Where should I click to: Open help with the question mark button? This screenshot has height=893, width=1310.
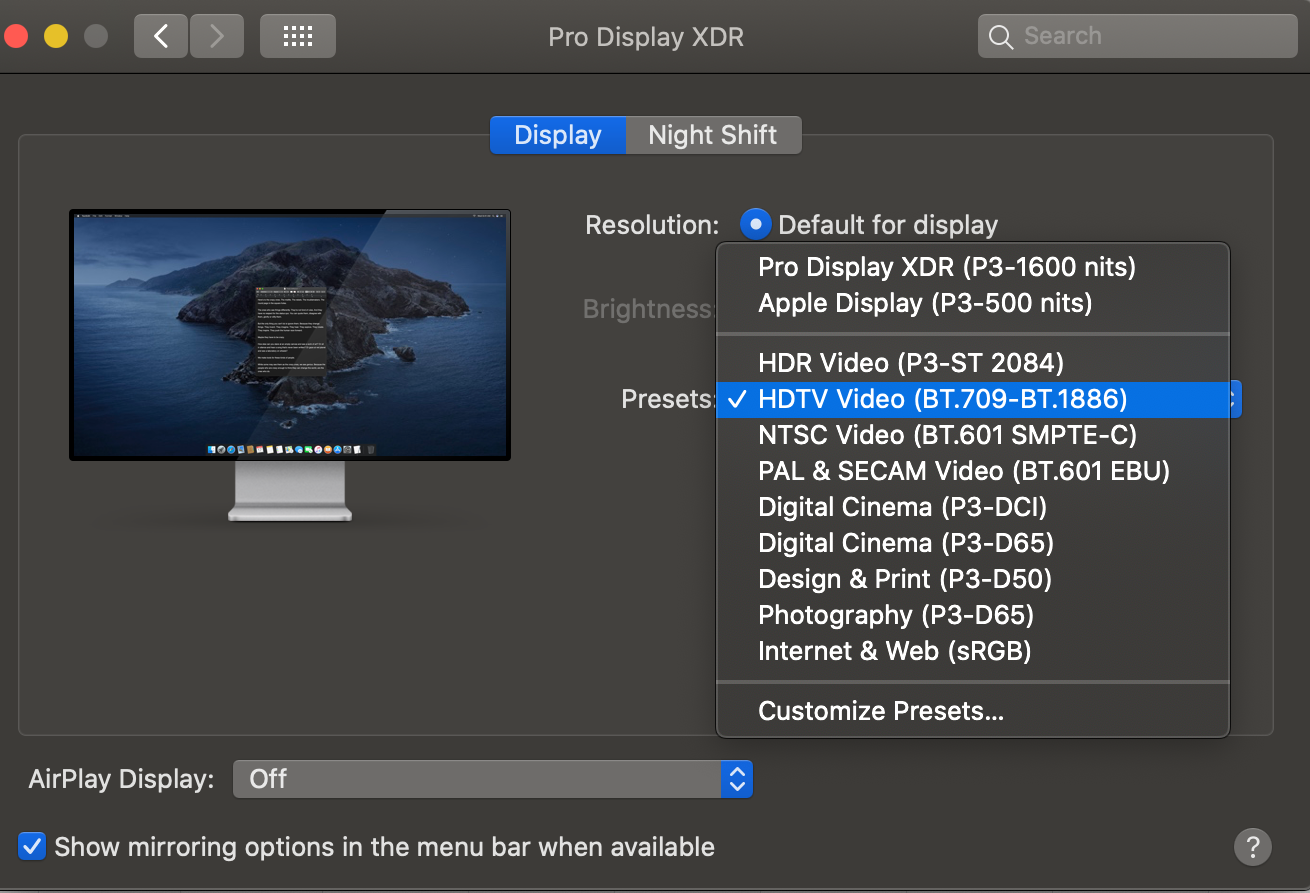point(1253,846)
